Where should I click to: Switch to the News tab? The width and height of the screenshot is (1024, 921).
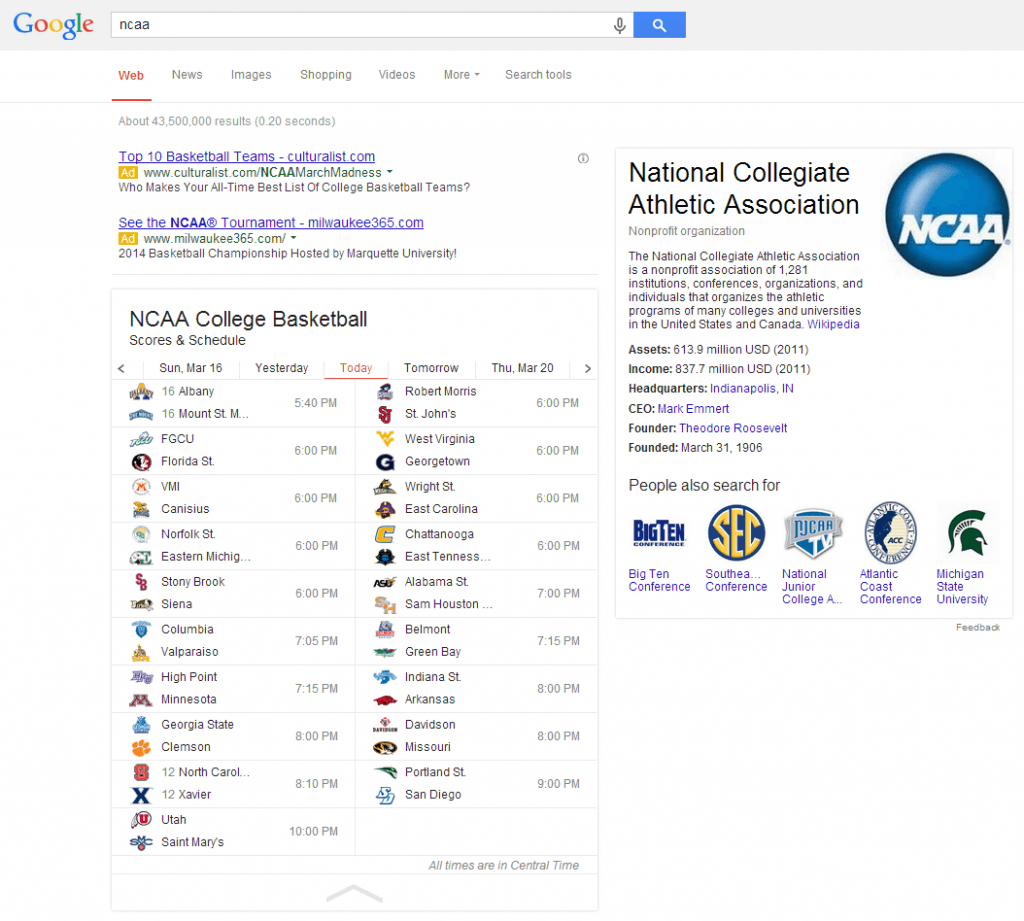(x=187, y=74)
